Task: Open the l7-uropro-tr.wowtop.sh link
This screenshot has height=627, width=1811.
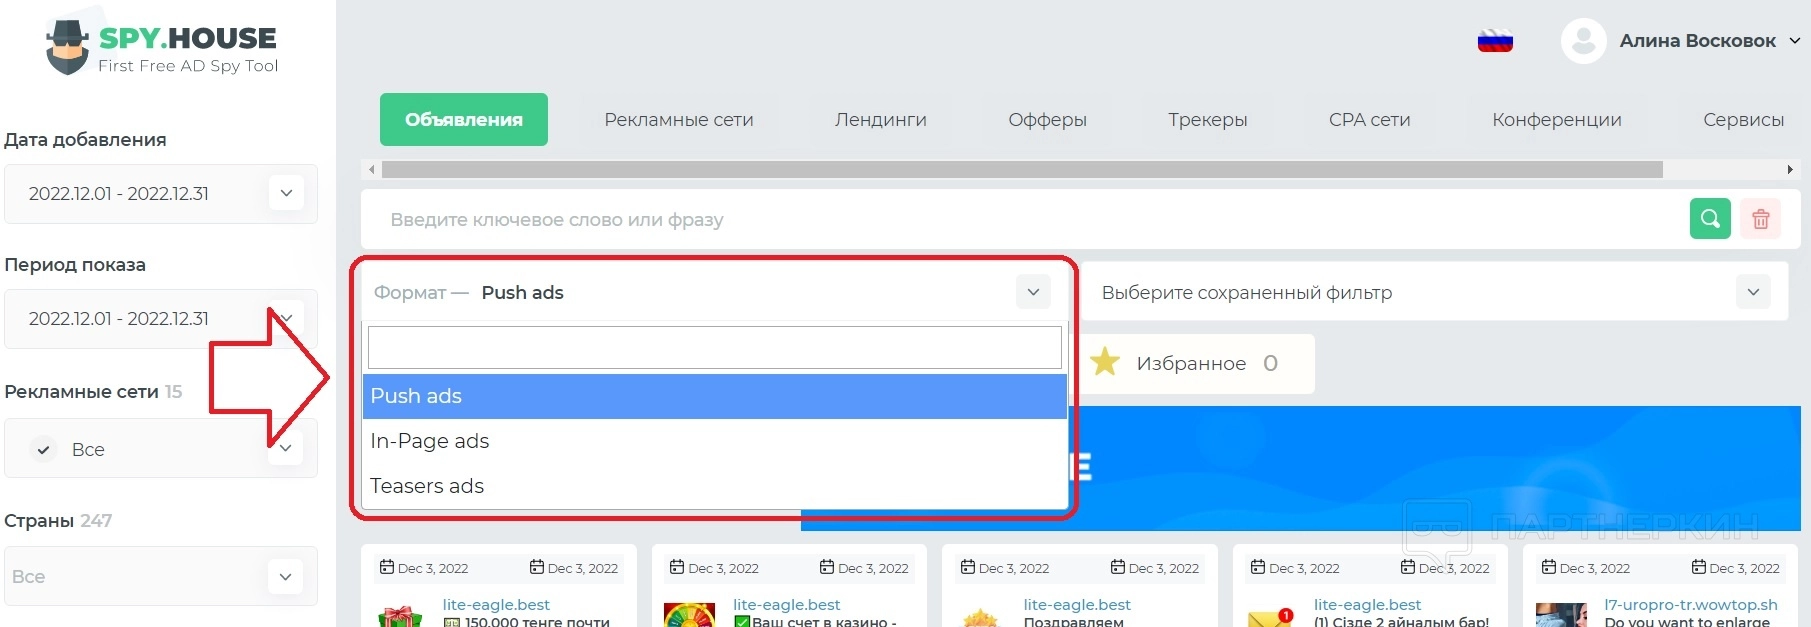Action: (x=1691, y=604)
